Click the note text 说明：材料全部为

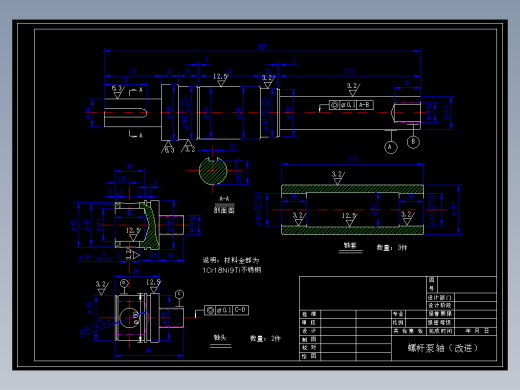tap(231, 260)
